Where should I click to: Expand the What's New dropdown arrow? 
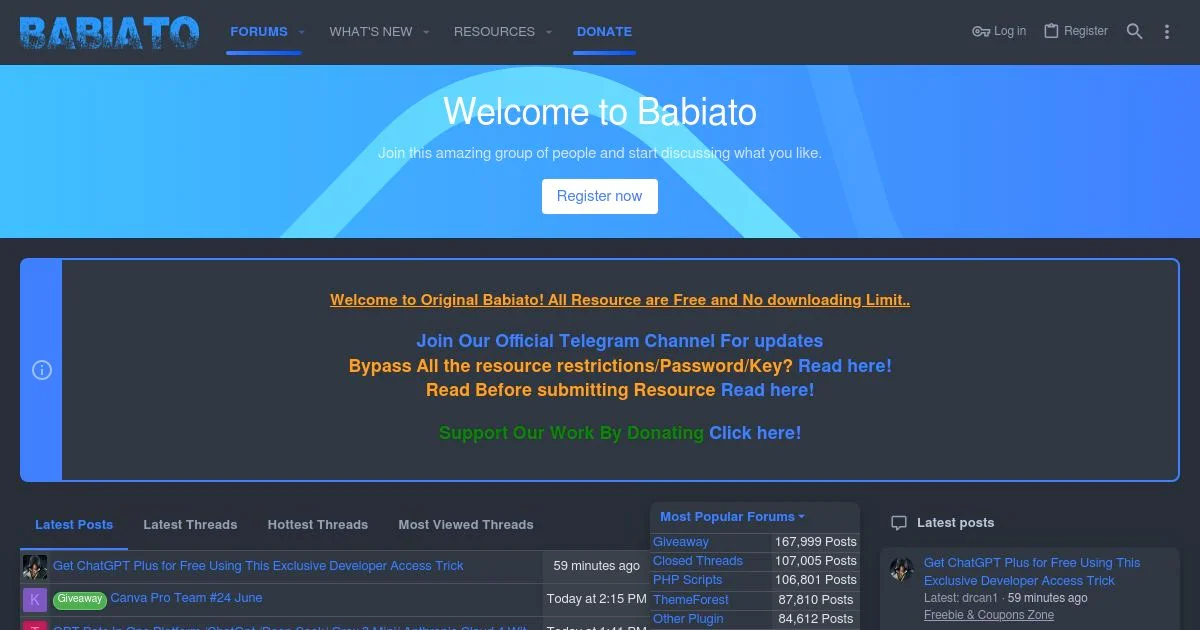coord(426,32)
